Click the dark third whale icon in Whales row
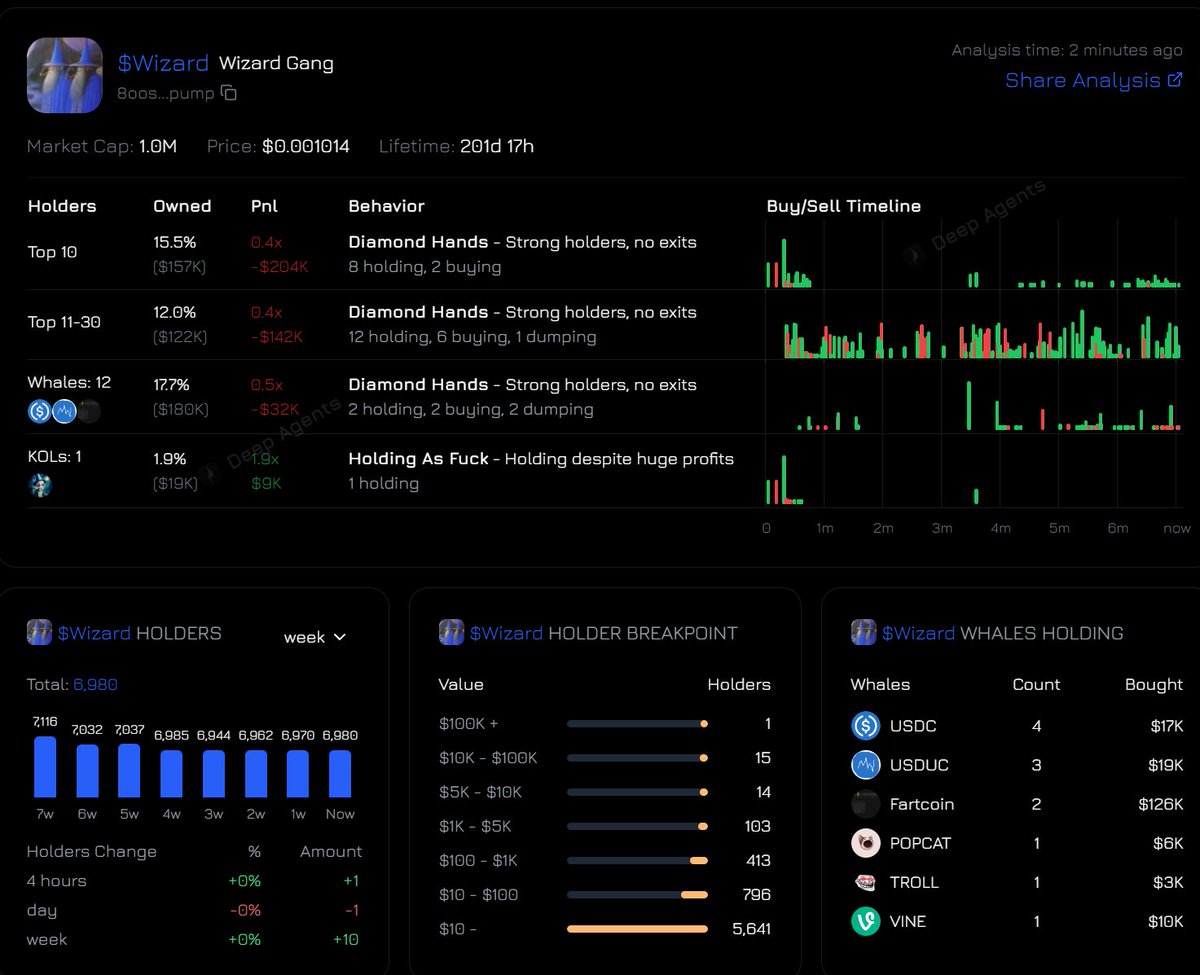The width and height of the screenshot is (1200, 975). (x=89, y=410)
